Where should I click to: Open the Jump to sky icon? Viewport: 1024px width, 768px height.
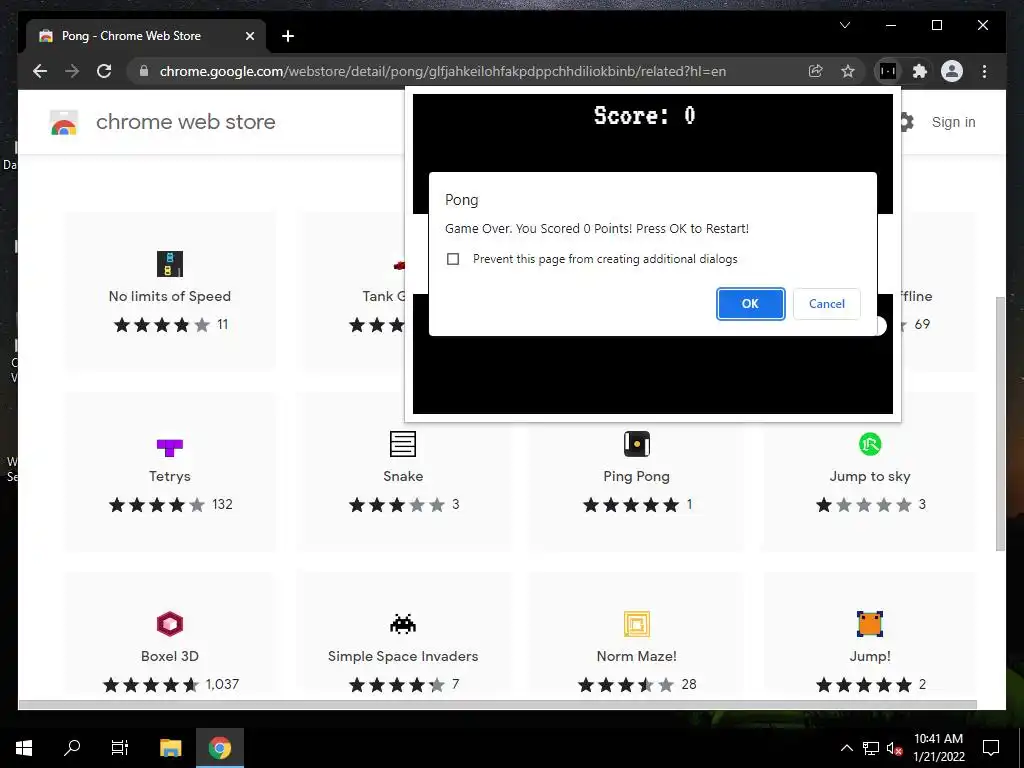(x=870, y=444)
